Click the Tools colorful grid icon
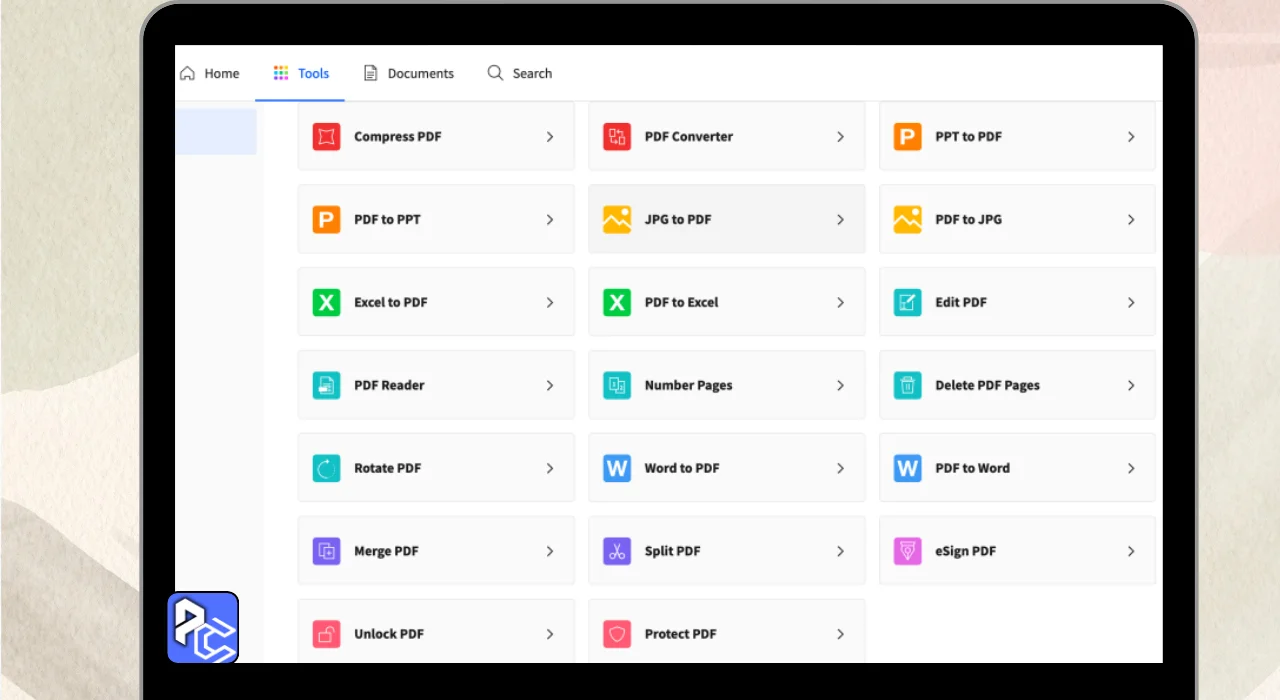1280x700 pixels. click(x=281, y=73)
